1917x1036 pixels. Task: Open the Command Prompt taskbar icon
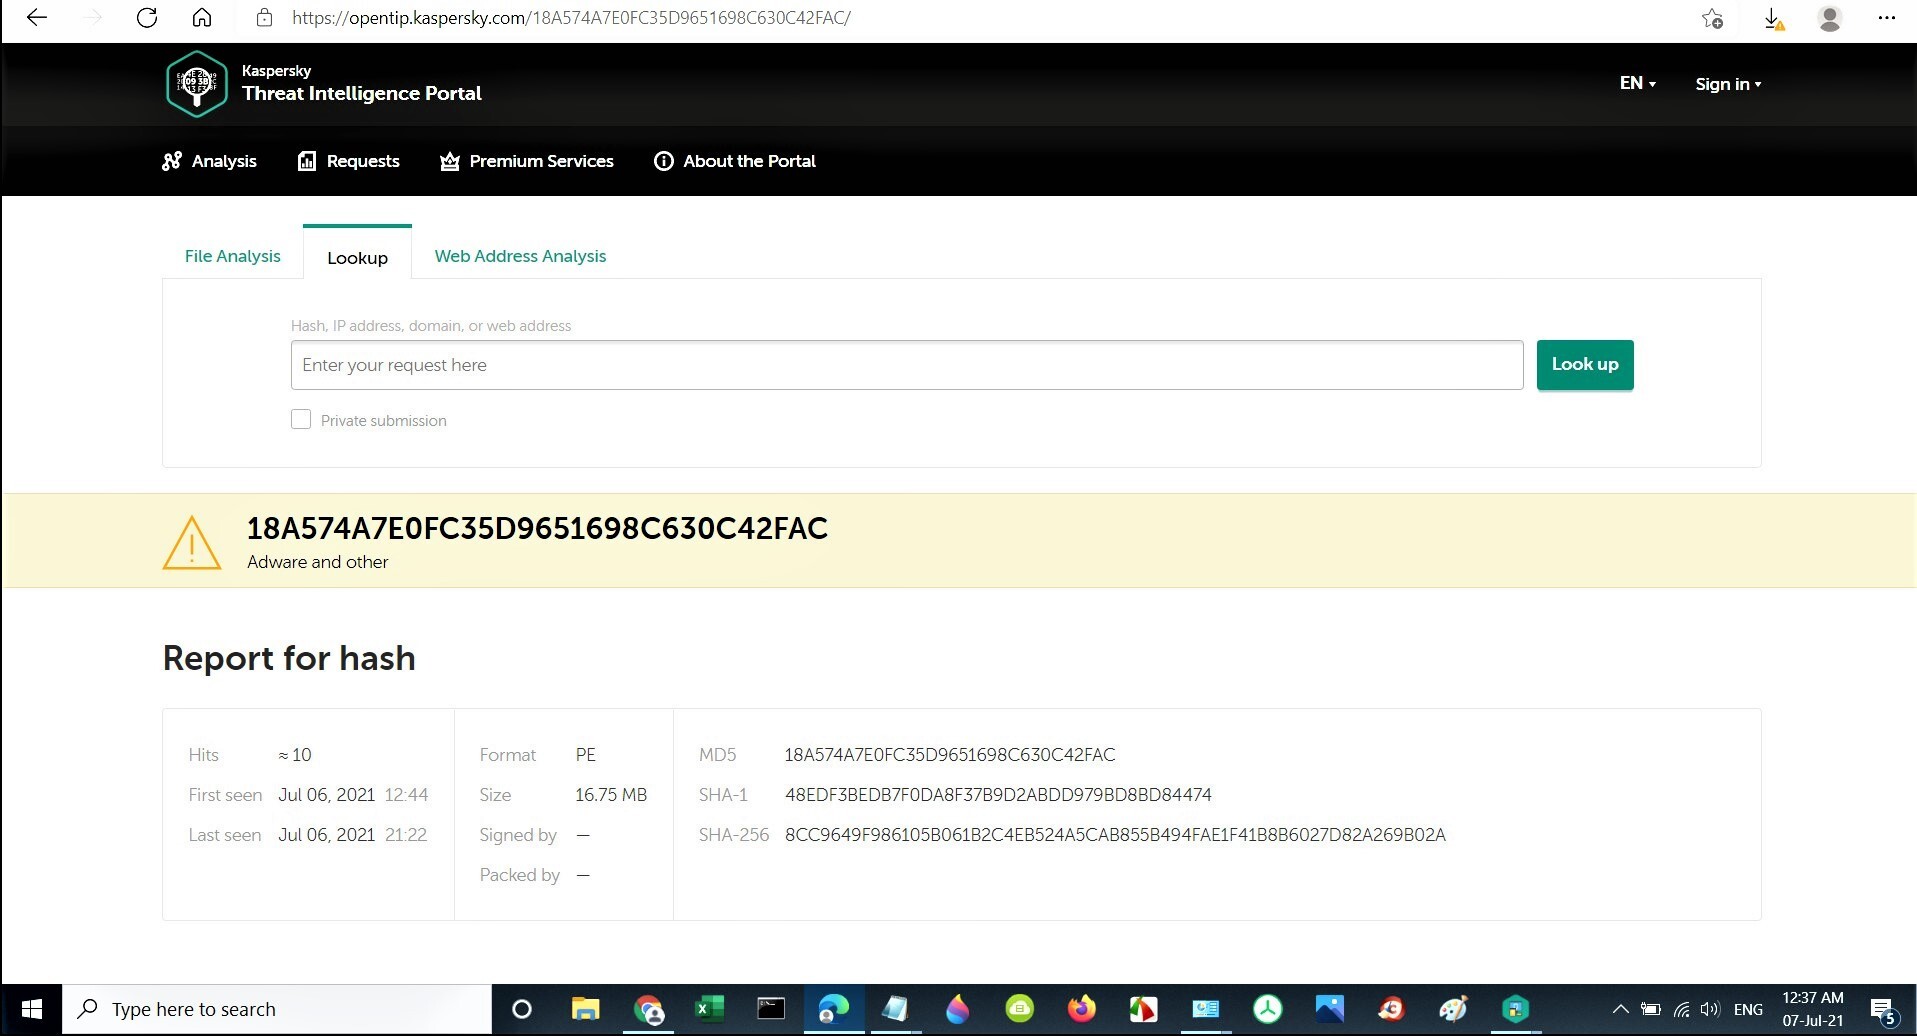click(x=771, y=1009)
